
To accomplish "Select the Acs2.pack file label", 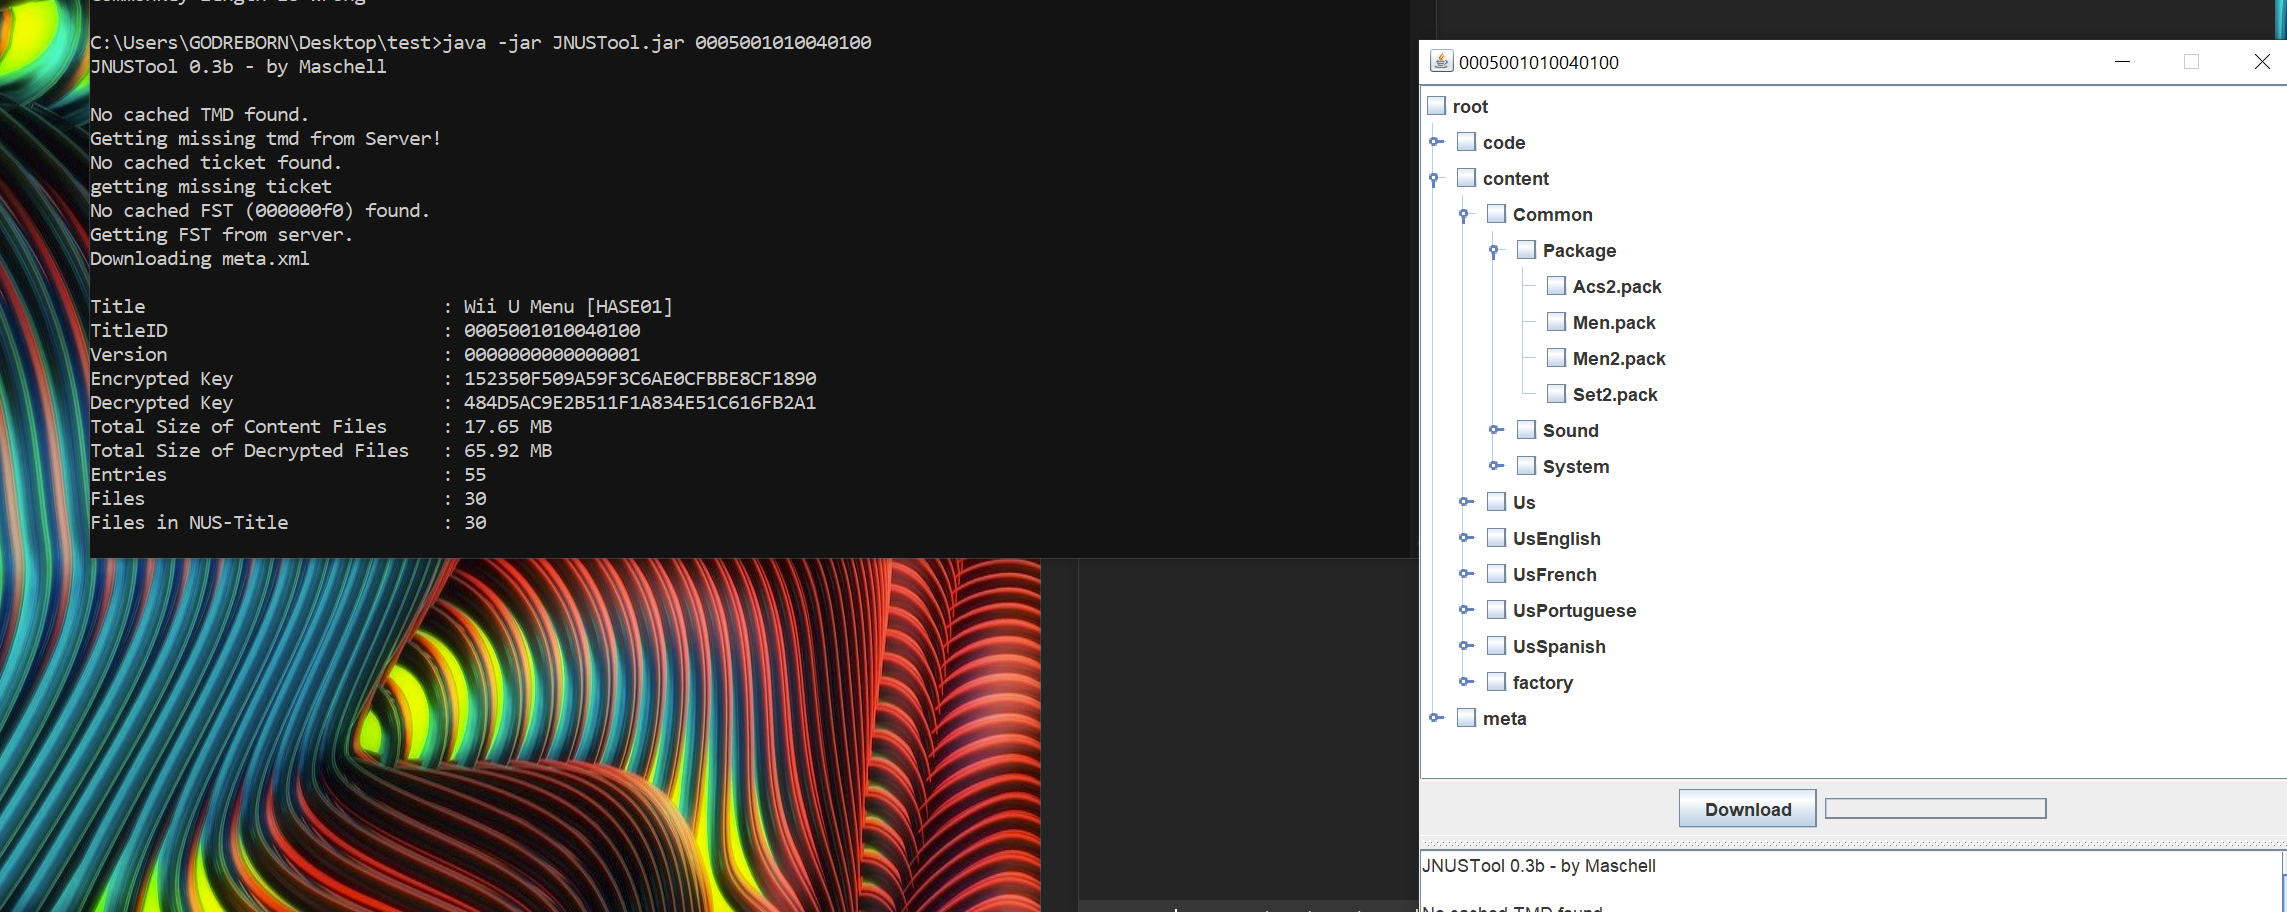I will pos(1617,287).
